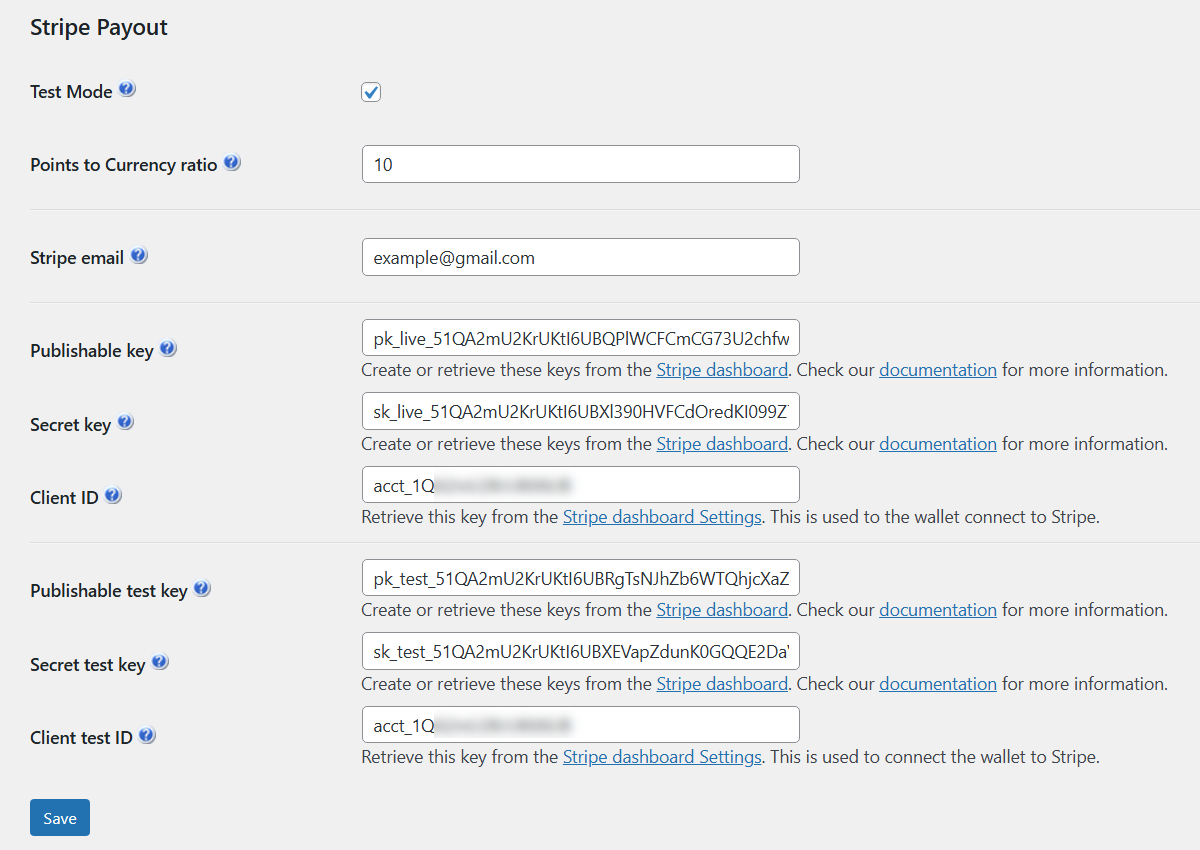Open Stripe dashboard link under Secret test key
The width and height of the screenshot is (1200, 850).
coord(722,684)
